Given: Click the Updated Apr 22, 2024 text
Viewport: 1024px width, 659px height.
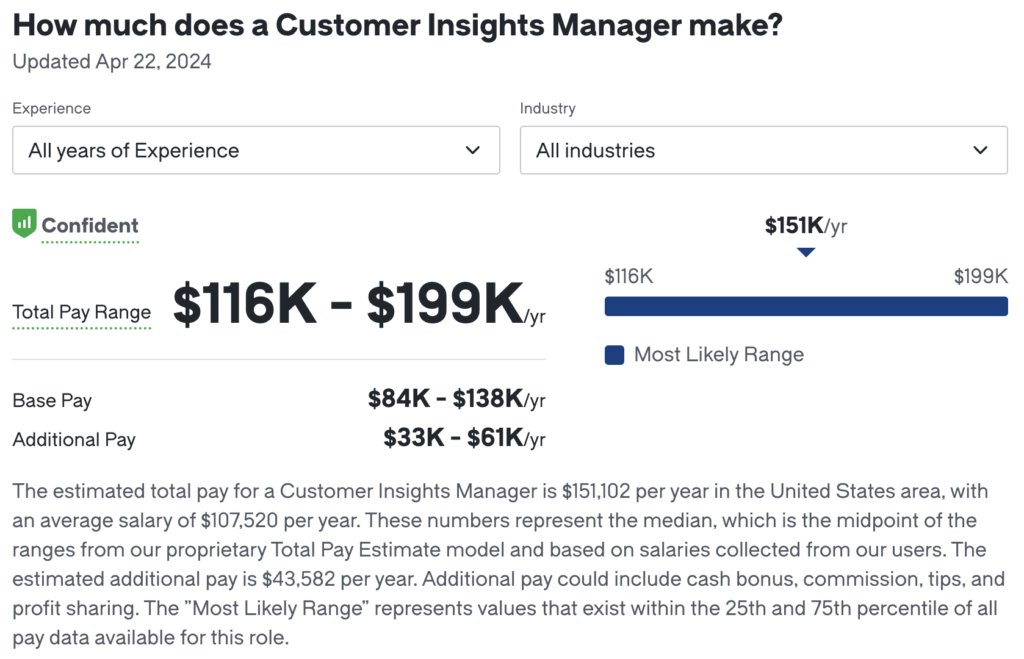Looking at the screenshot, I should pyautogui.click(x=111, y=61).
